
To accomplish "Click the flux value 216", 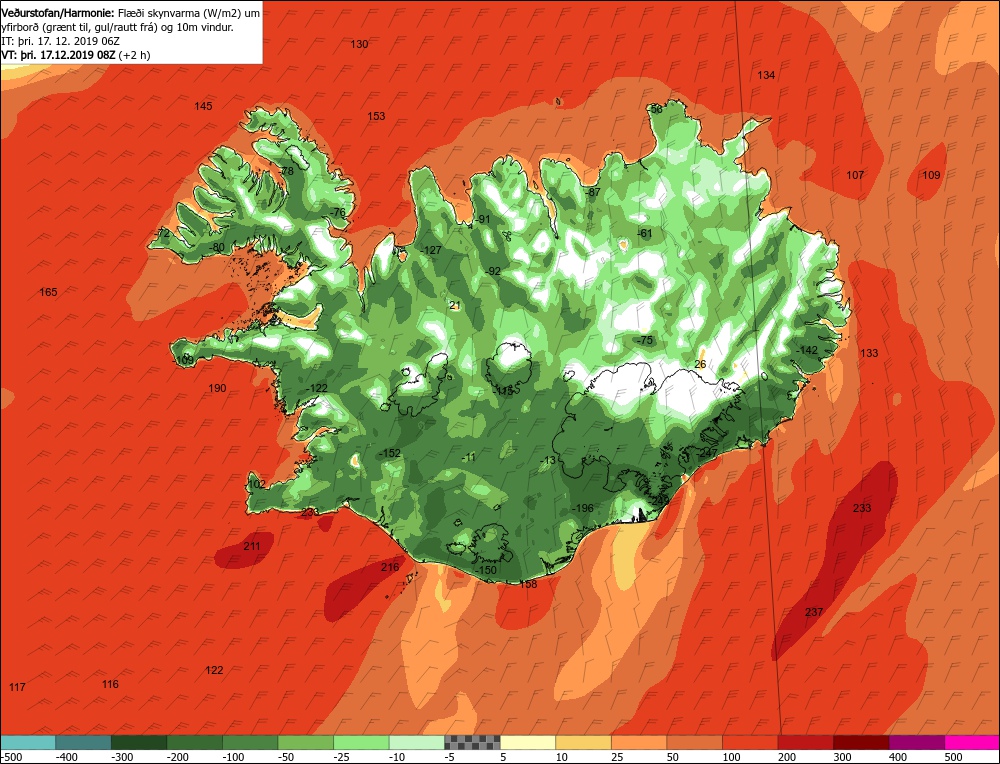I will [x=390, y=567].
